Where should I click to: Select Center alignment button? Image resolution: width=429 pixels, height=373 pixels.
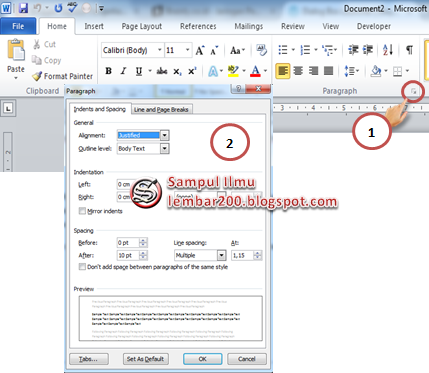click(298, 71)
